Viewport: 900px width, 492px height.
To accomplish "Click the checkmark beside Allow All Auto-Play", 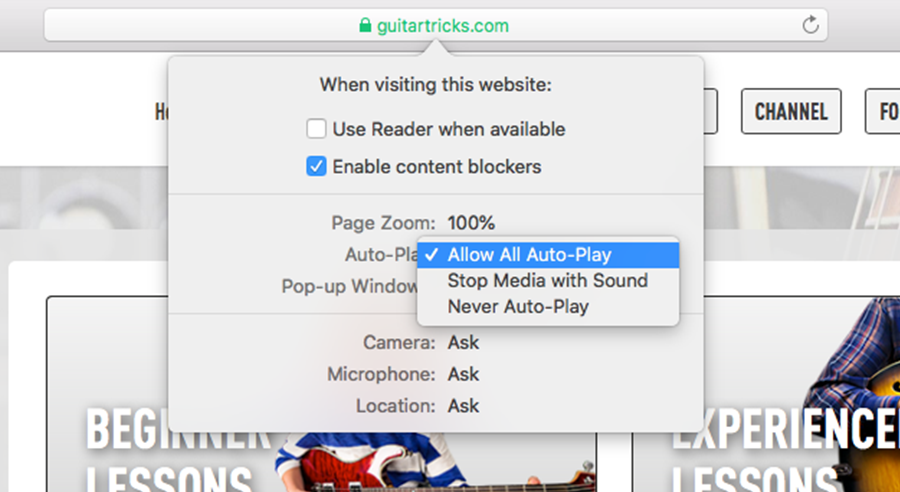I will (433, 255).
